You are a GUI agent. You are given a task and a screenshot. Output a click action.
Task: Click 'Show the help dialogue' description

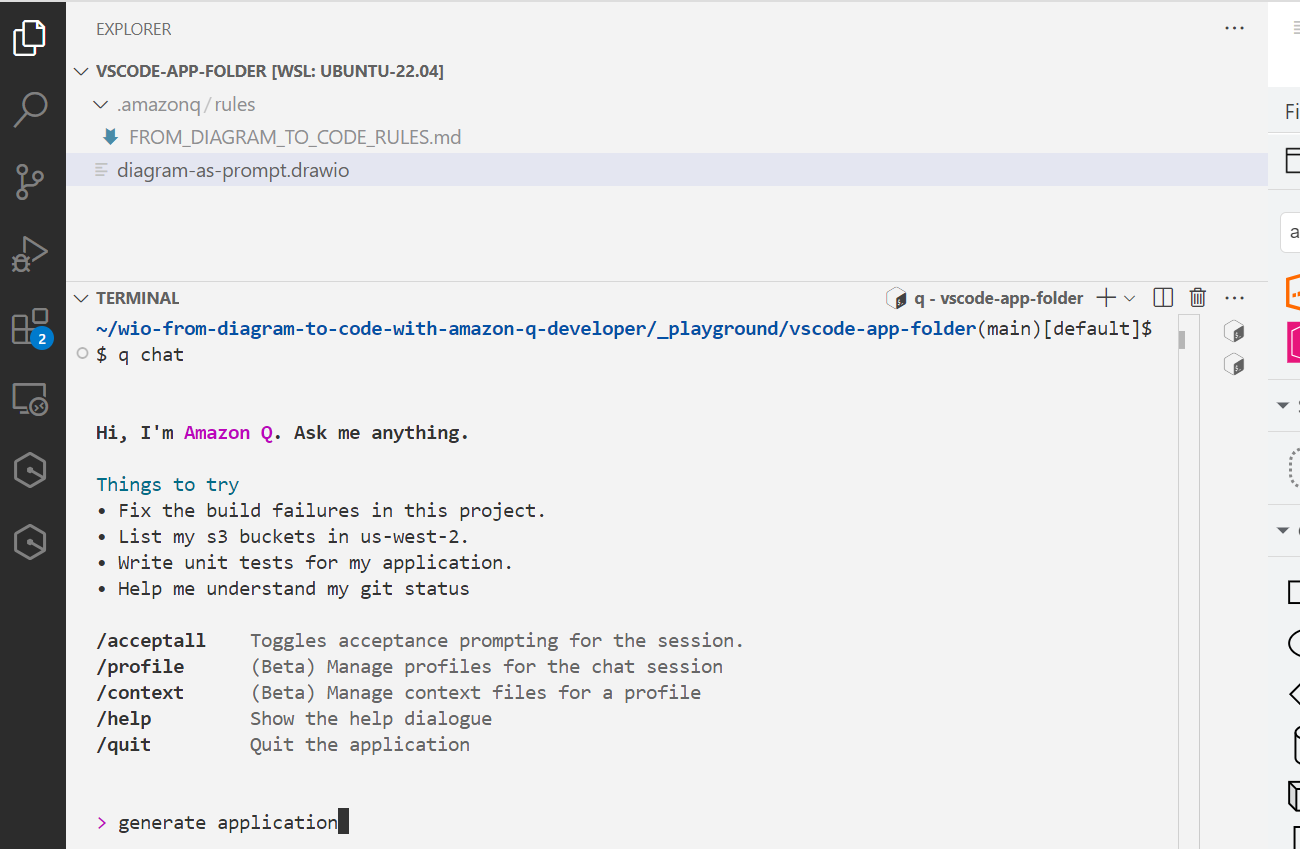[x=371, y=718]
